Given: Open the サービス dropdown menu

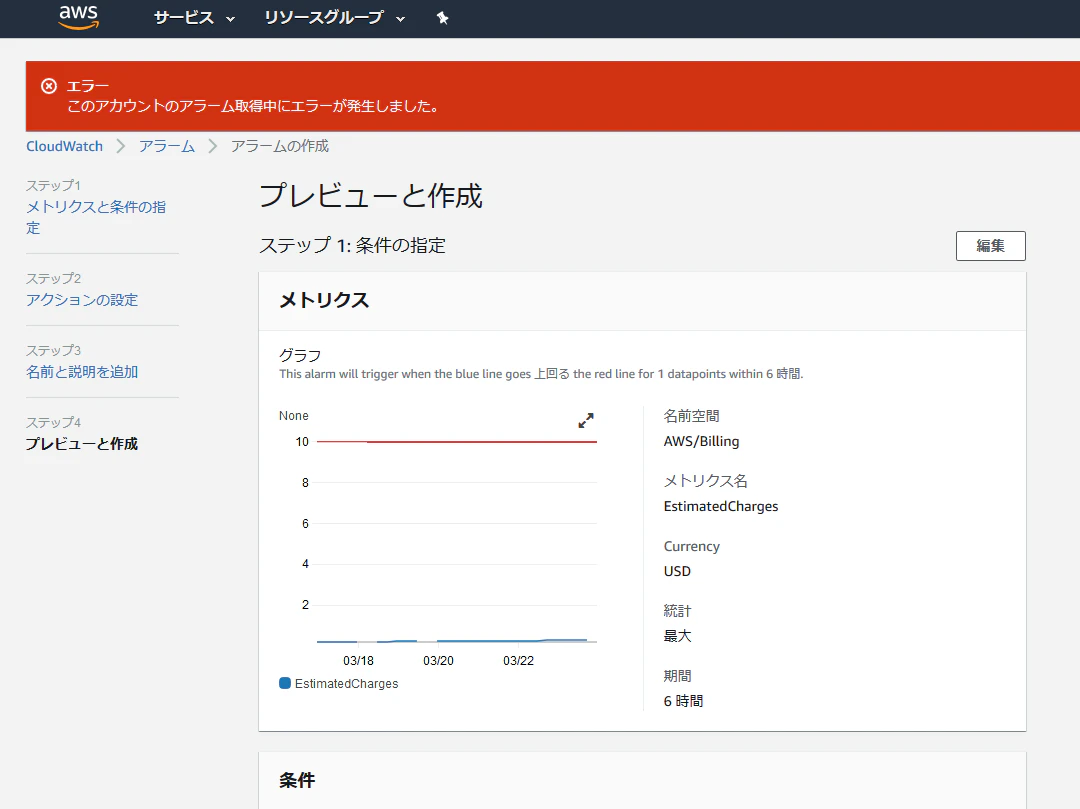Looking at the screenshot, I should 194,18.
